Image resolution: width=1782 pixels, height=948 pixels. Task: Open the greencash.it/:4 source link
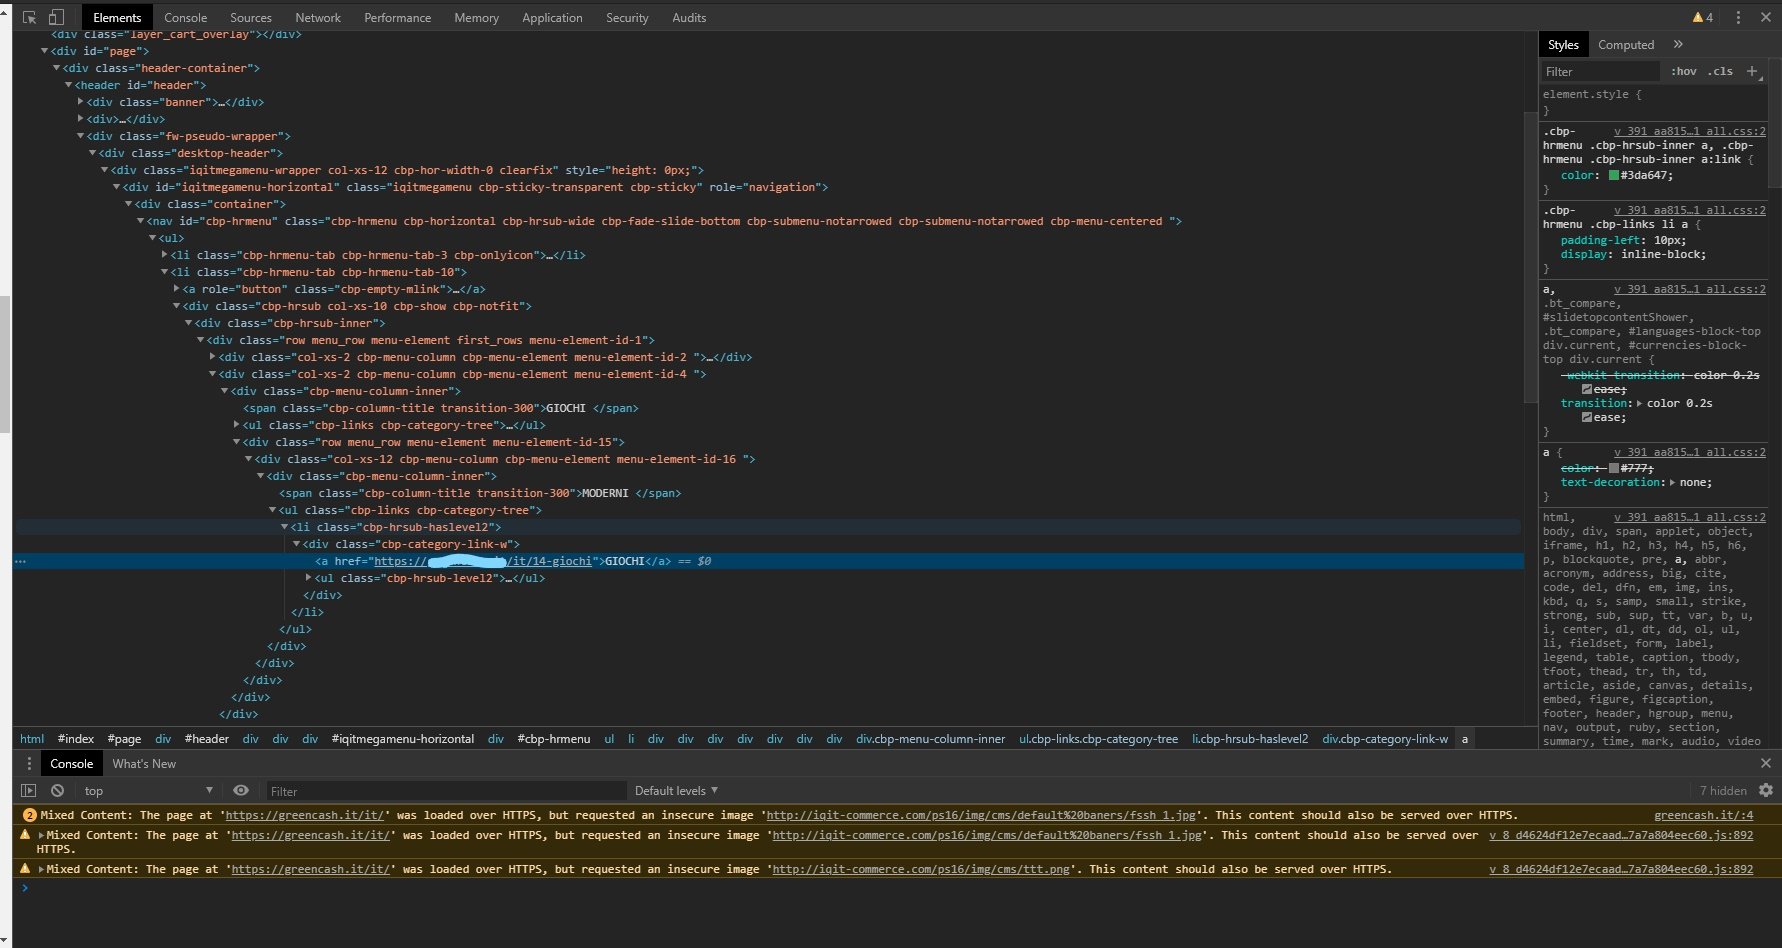(x=1703, y=815)
